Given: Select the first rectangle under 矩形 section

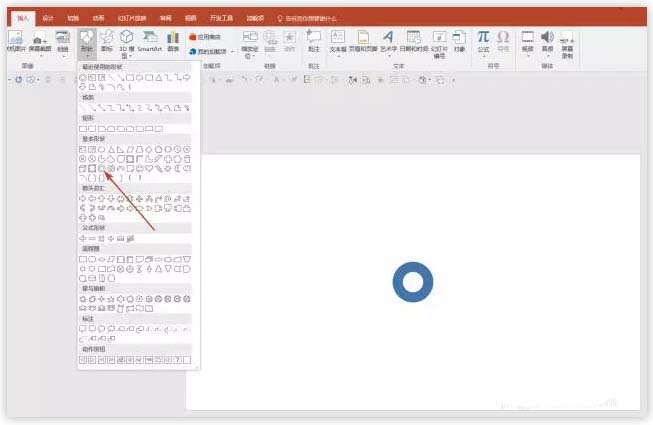Looking at the screenshot, I should point(82,129).
